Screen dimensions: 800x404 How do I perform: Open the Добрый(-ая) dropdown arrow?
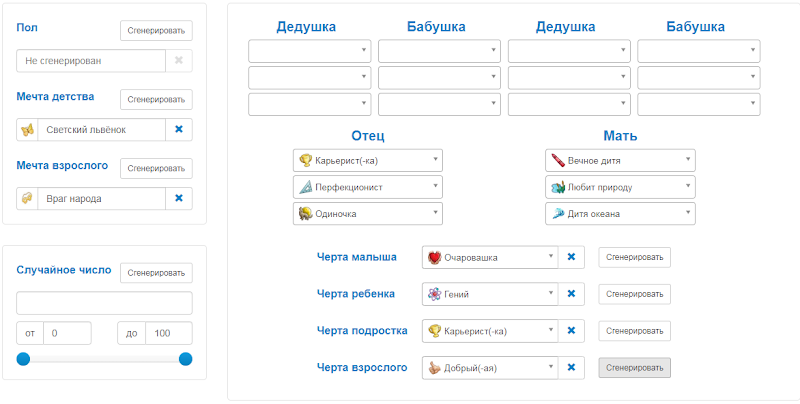[x=551, y=366]
